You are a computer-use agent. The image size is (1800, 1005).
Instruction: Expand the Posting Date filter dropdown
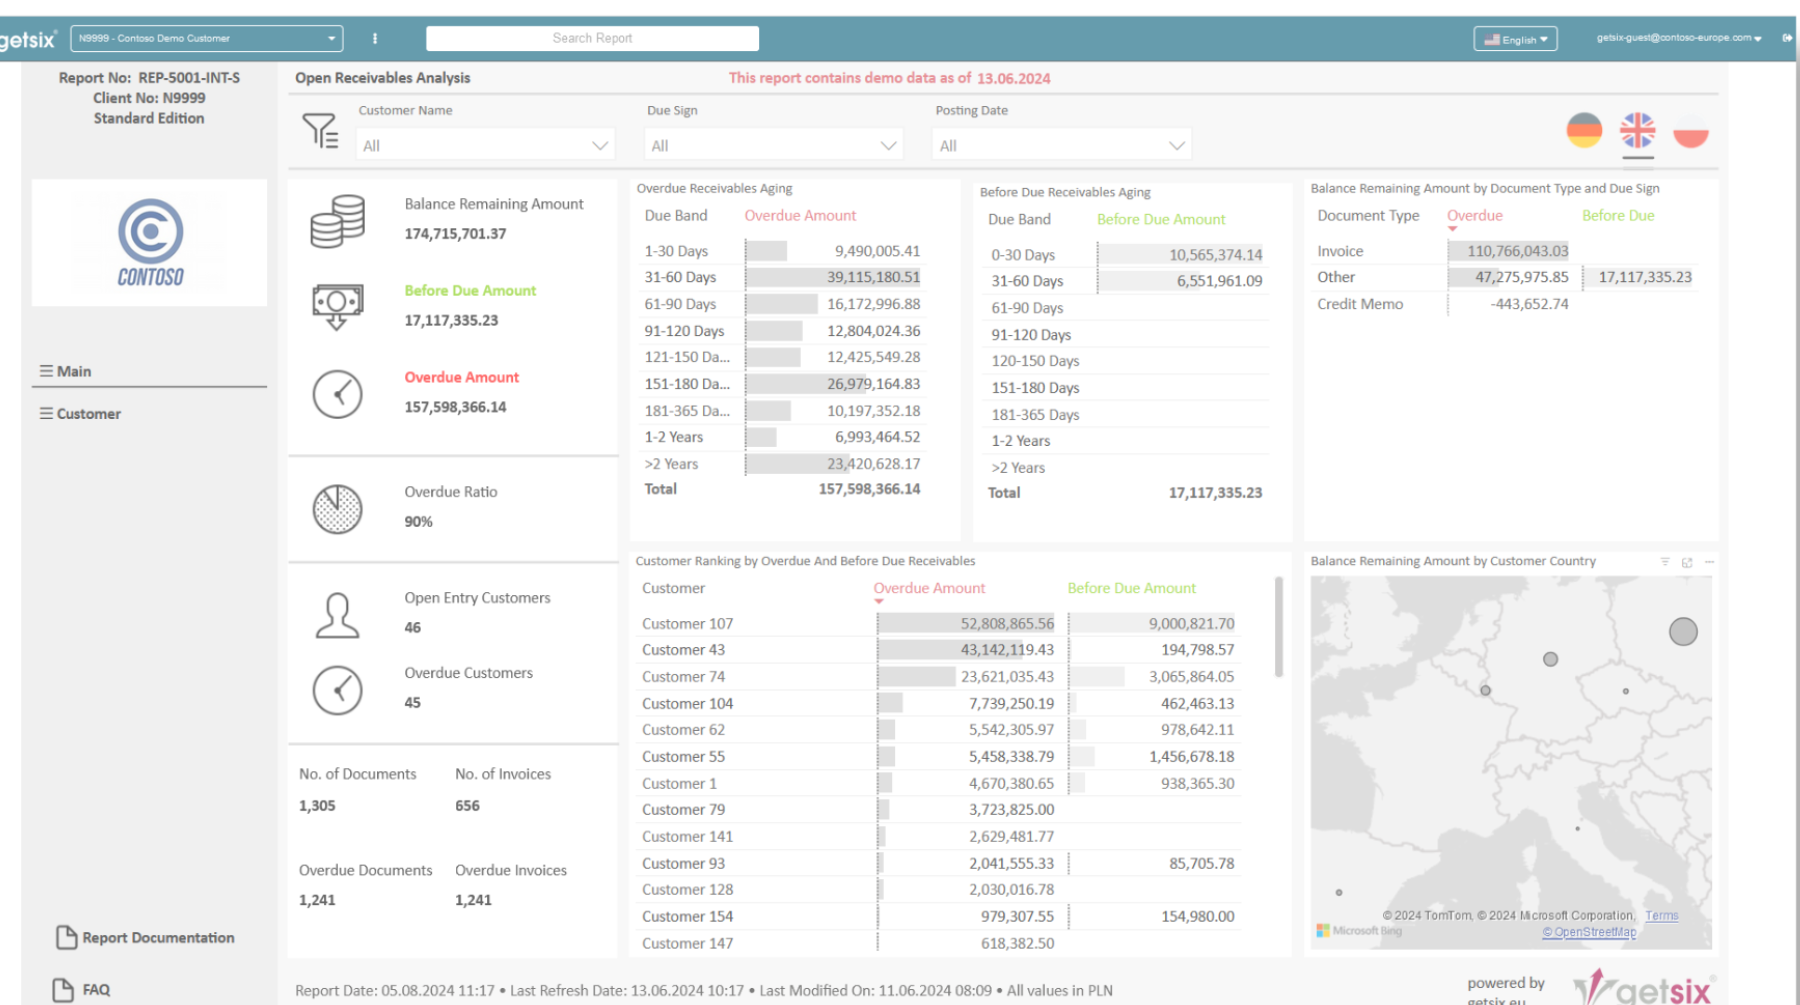click(x=1062, y=145)
